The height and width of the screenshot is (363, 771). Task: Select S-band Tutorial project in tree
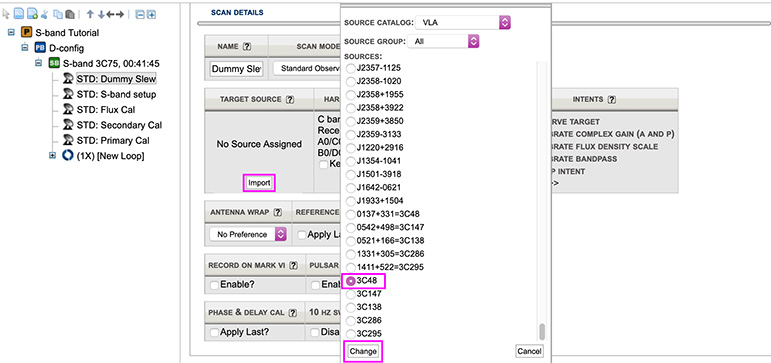(x=67, y=33)
